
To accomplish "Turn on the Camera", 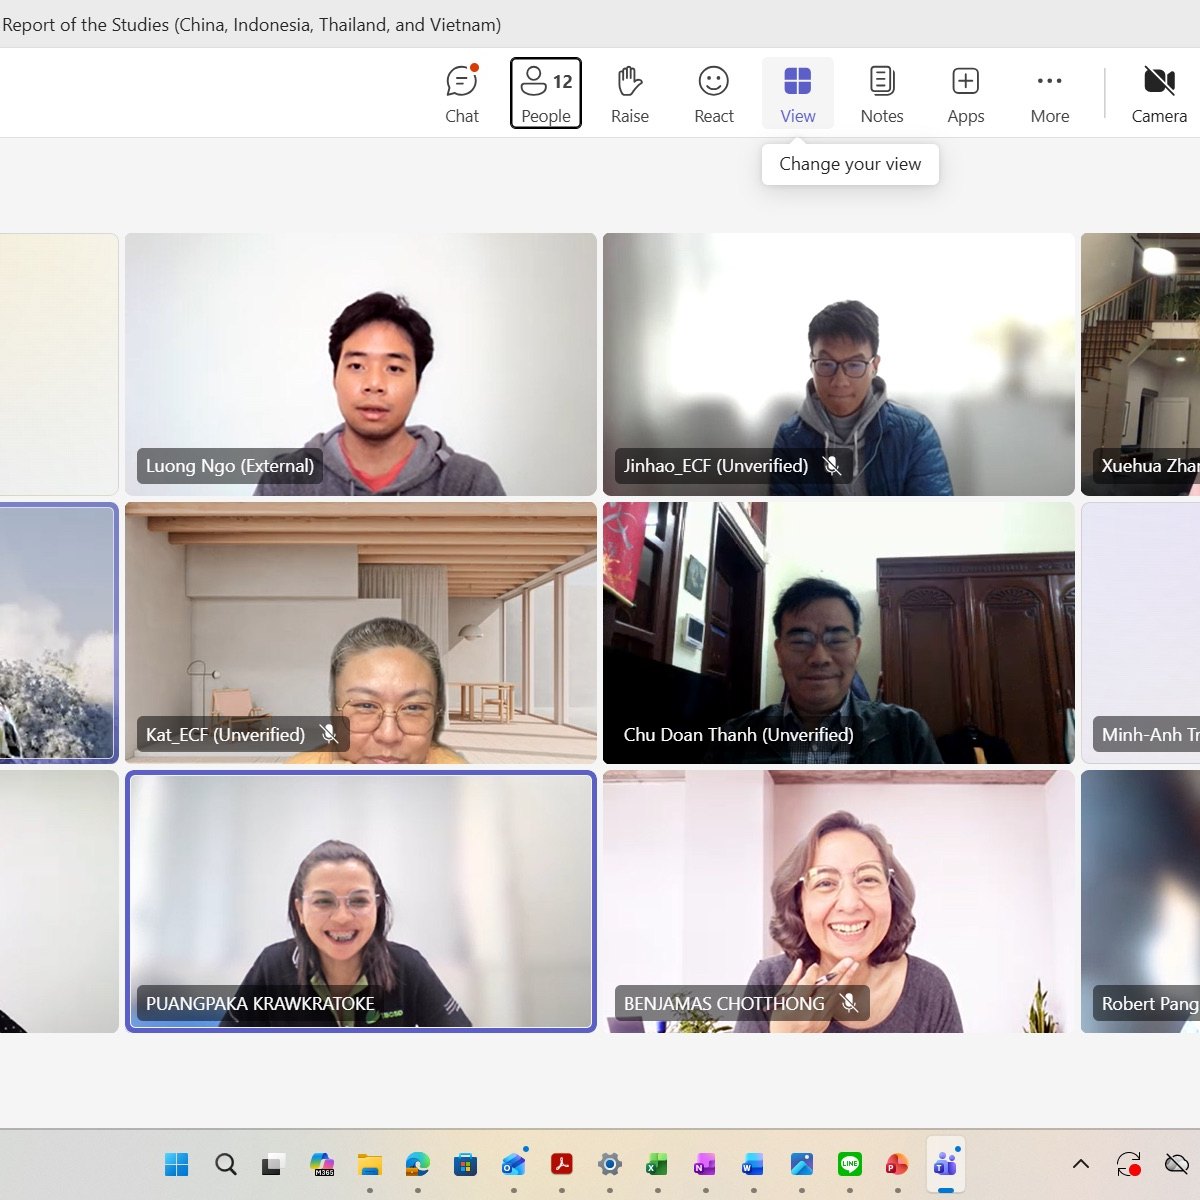I will [x=1159, y=94].
